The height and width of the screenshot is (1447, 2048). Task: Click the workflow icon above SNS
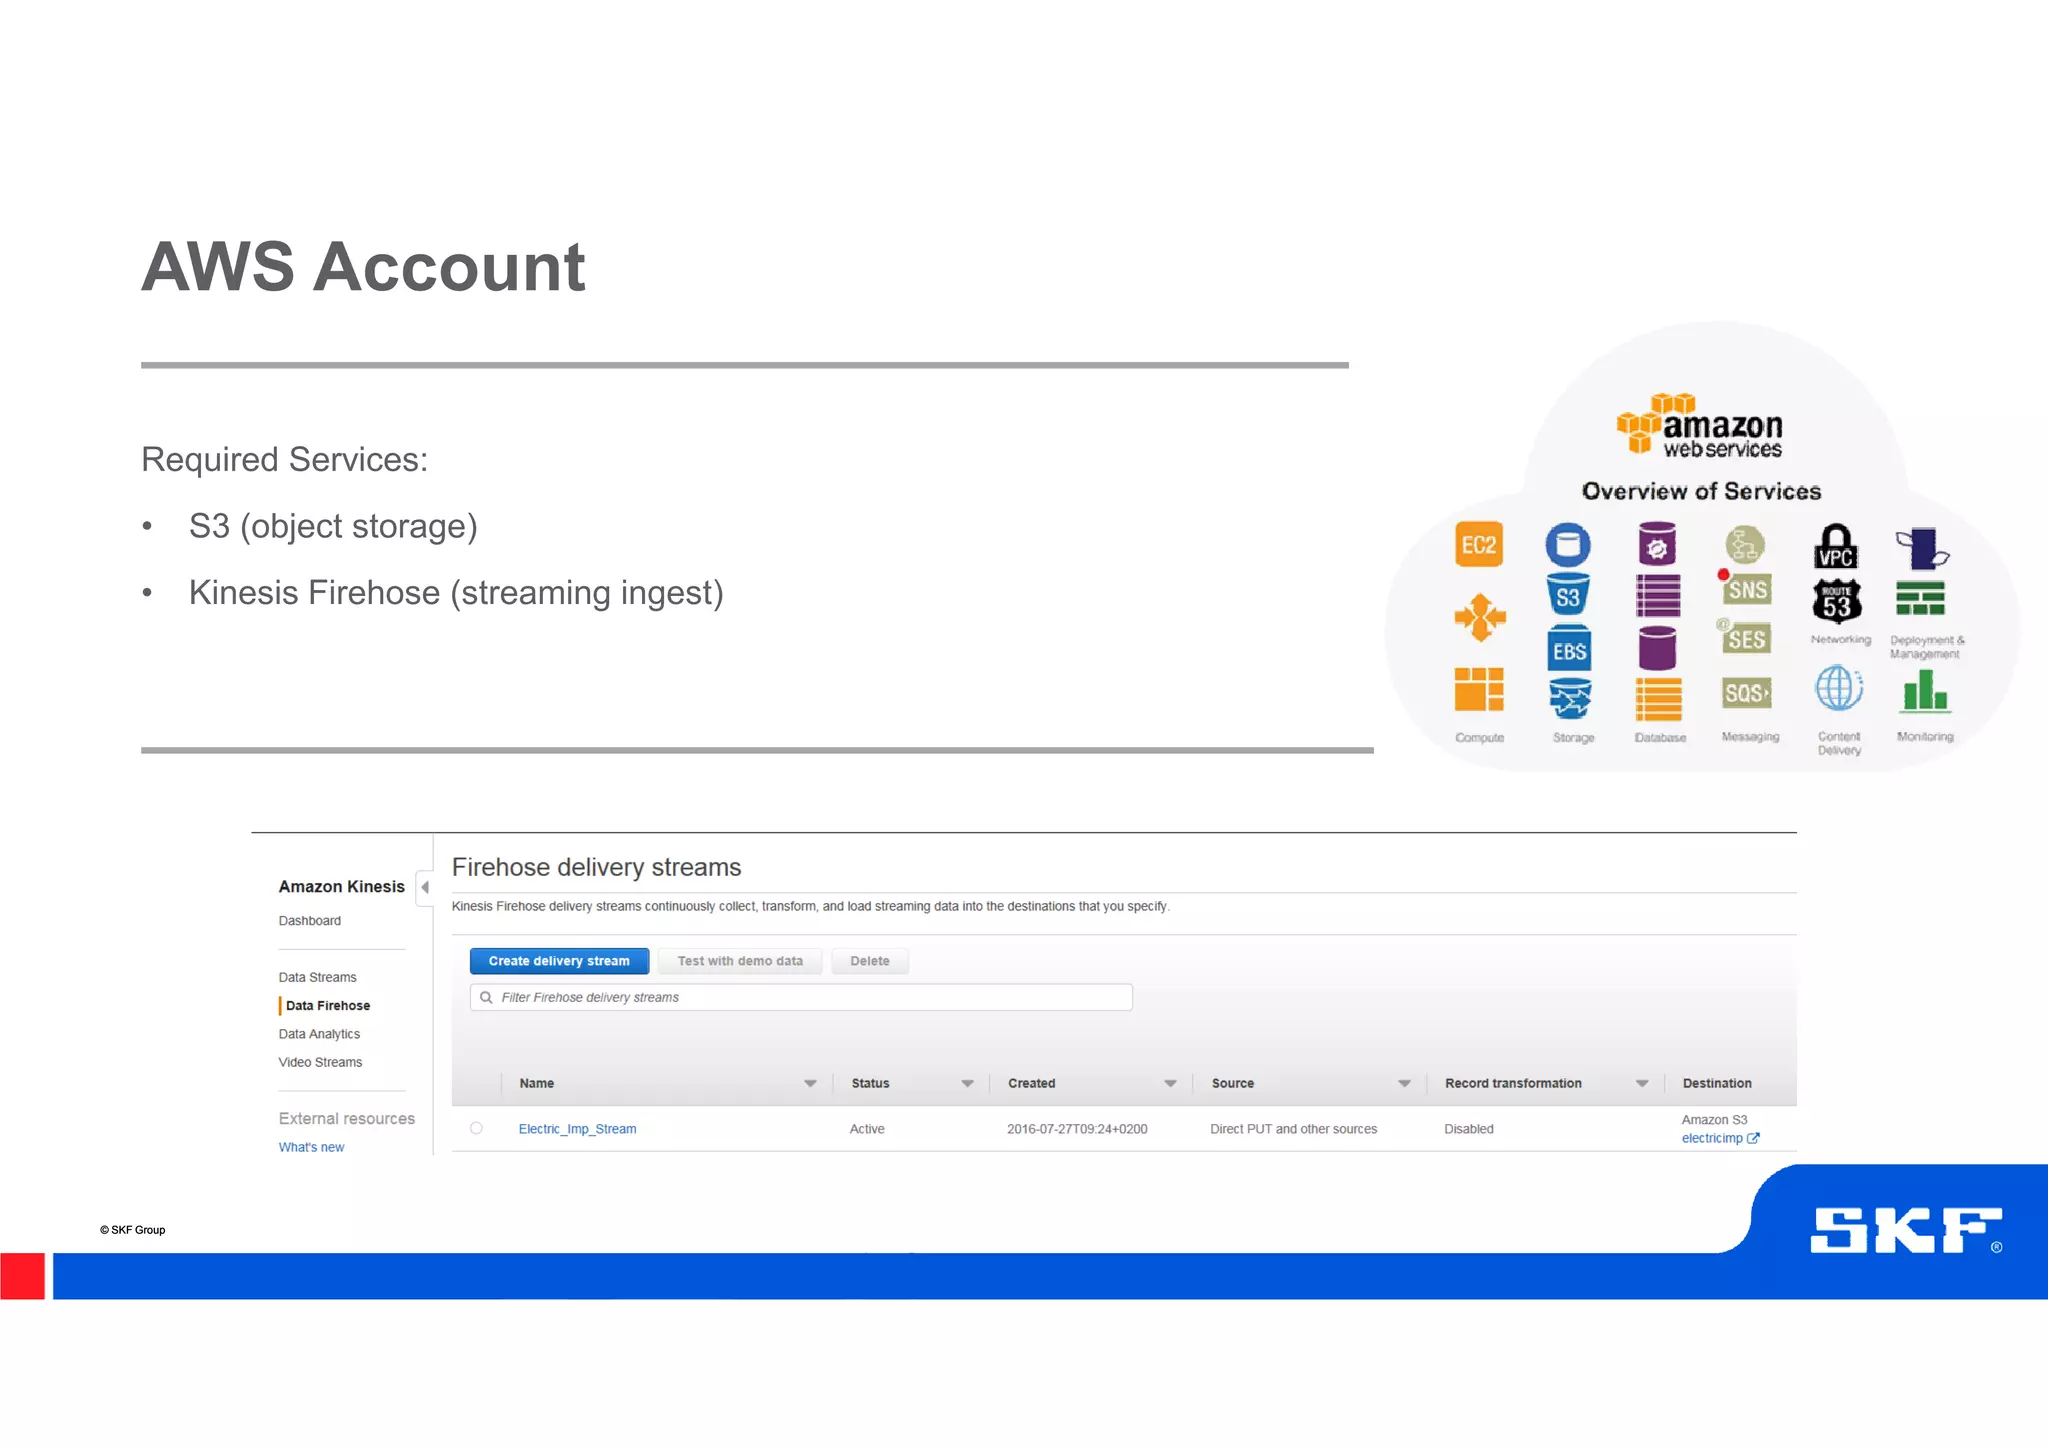(x=1745, y=545)
